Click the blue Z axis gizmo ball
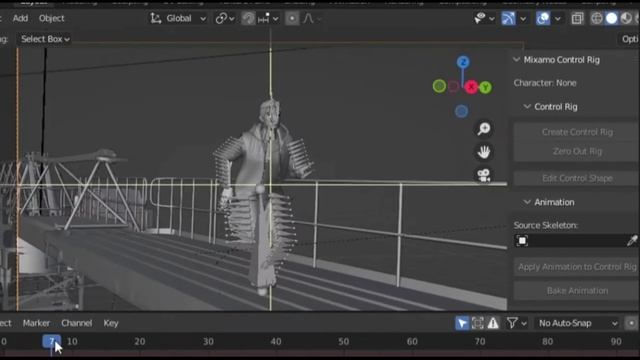This screenshot has width=640, height=360. click(x=463, y=62)
